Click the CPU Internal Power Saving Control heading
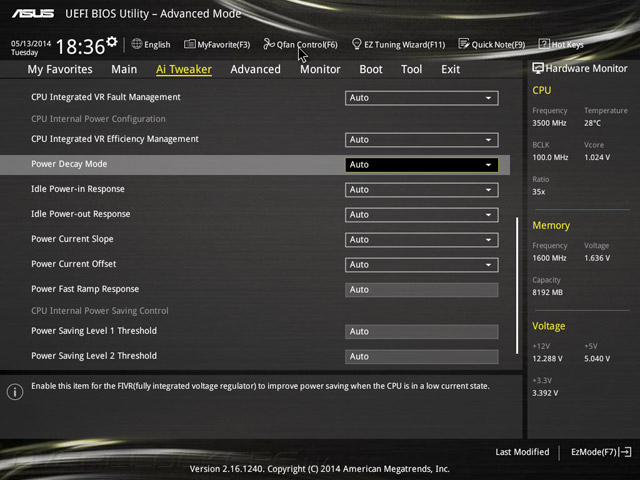 100,311
